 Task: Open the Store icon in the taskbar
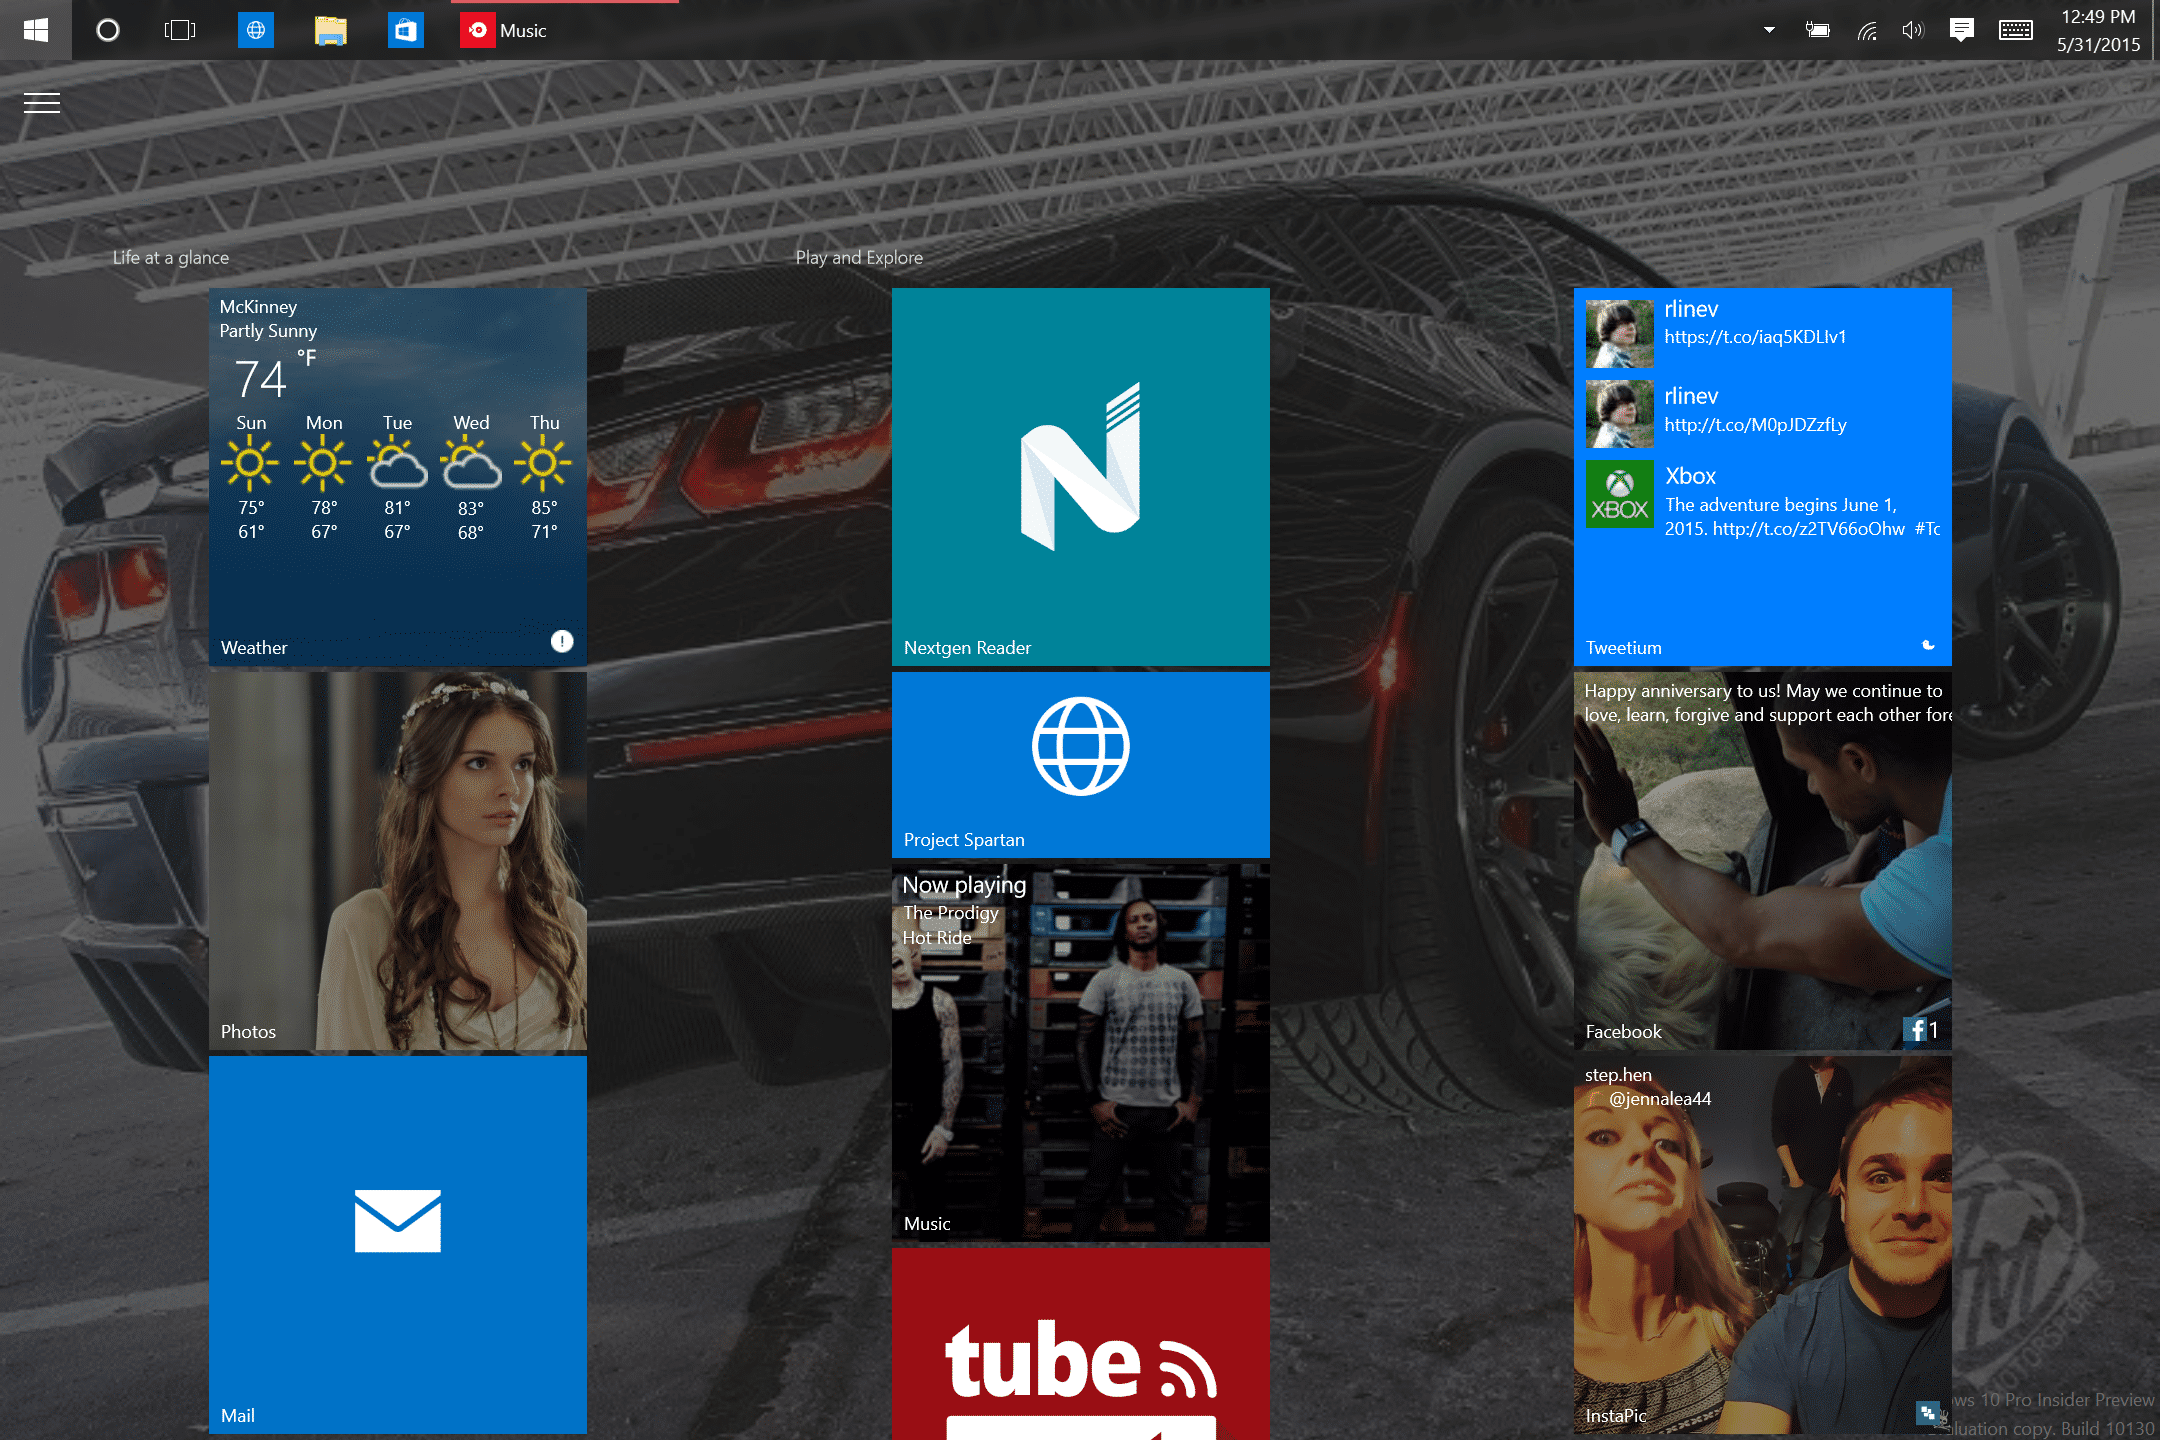click(405, 30)
